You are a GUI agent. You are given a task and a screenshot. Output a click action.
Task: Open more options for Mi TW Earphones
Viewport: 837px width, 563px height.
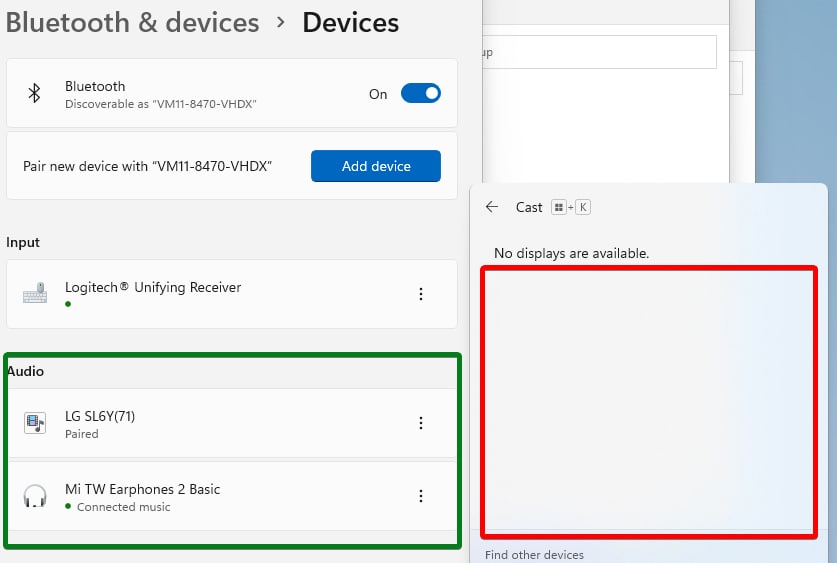click(421, 496)
